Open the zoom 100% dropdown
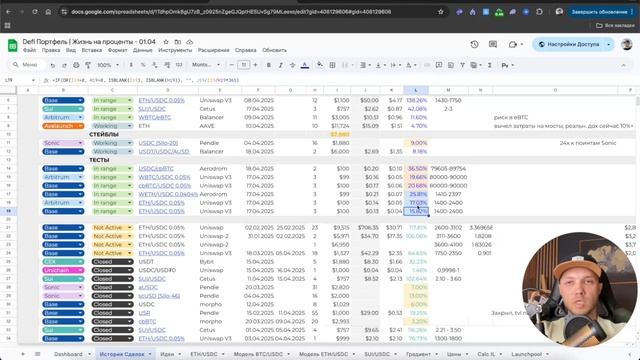640x360 pixels. (108, 65)
